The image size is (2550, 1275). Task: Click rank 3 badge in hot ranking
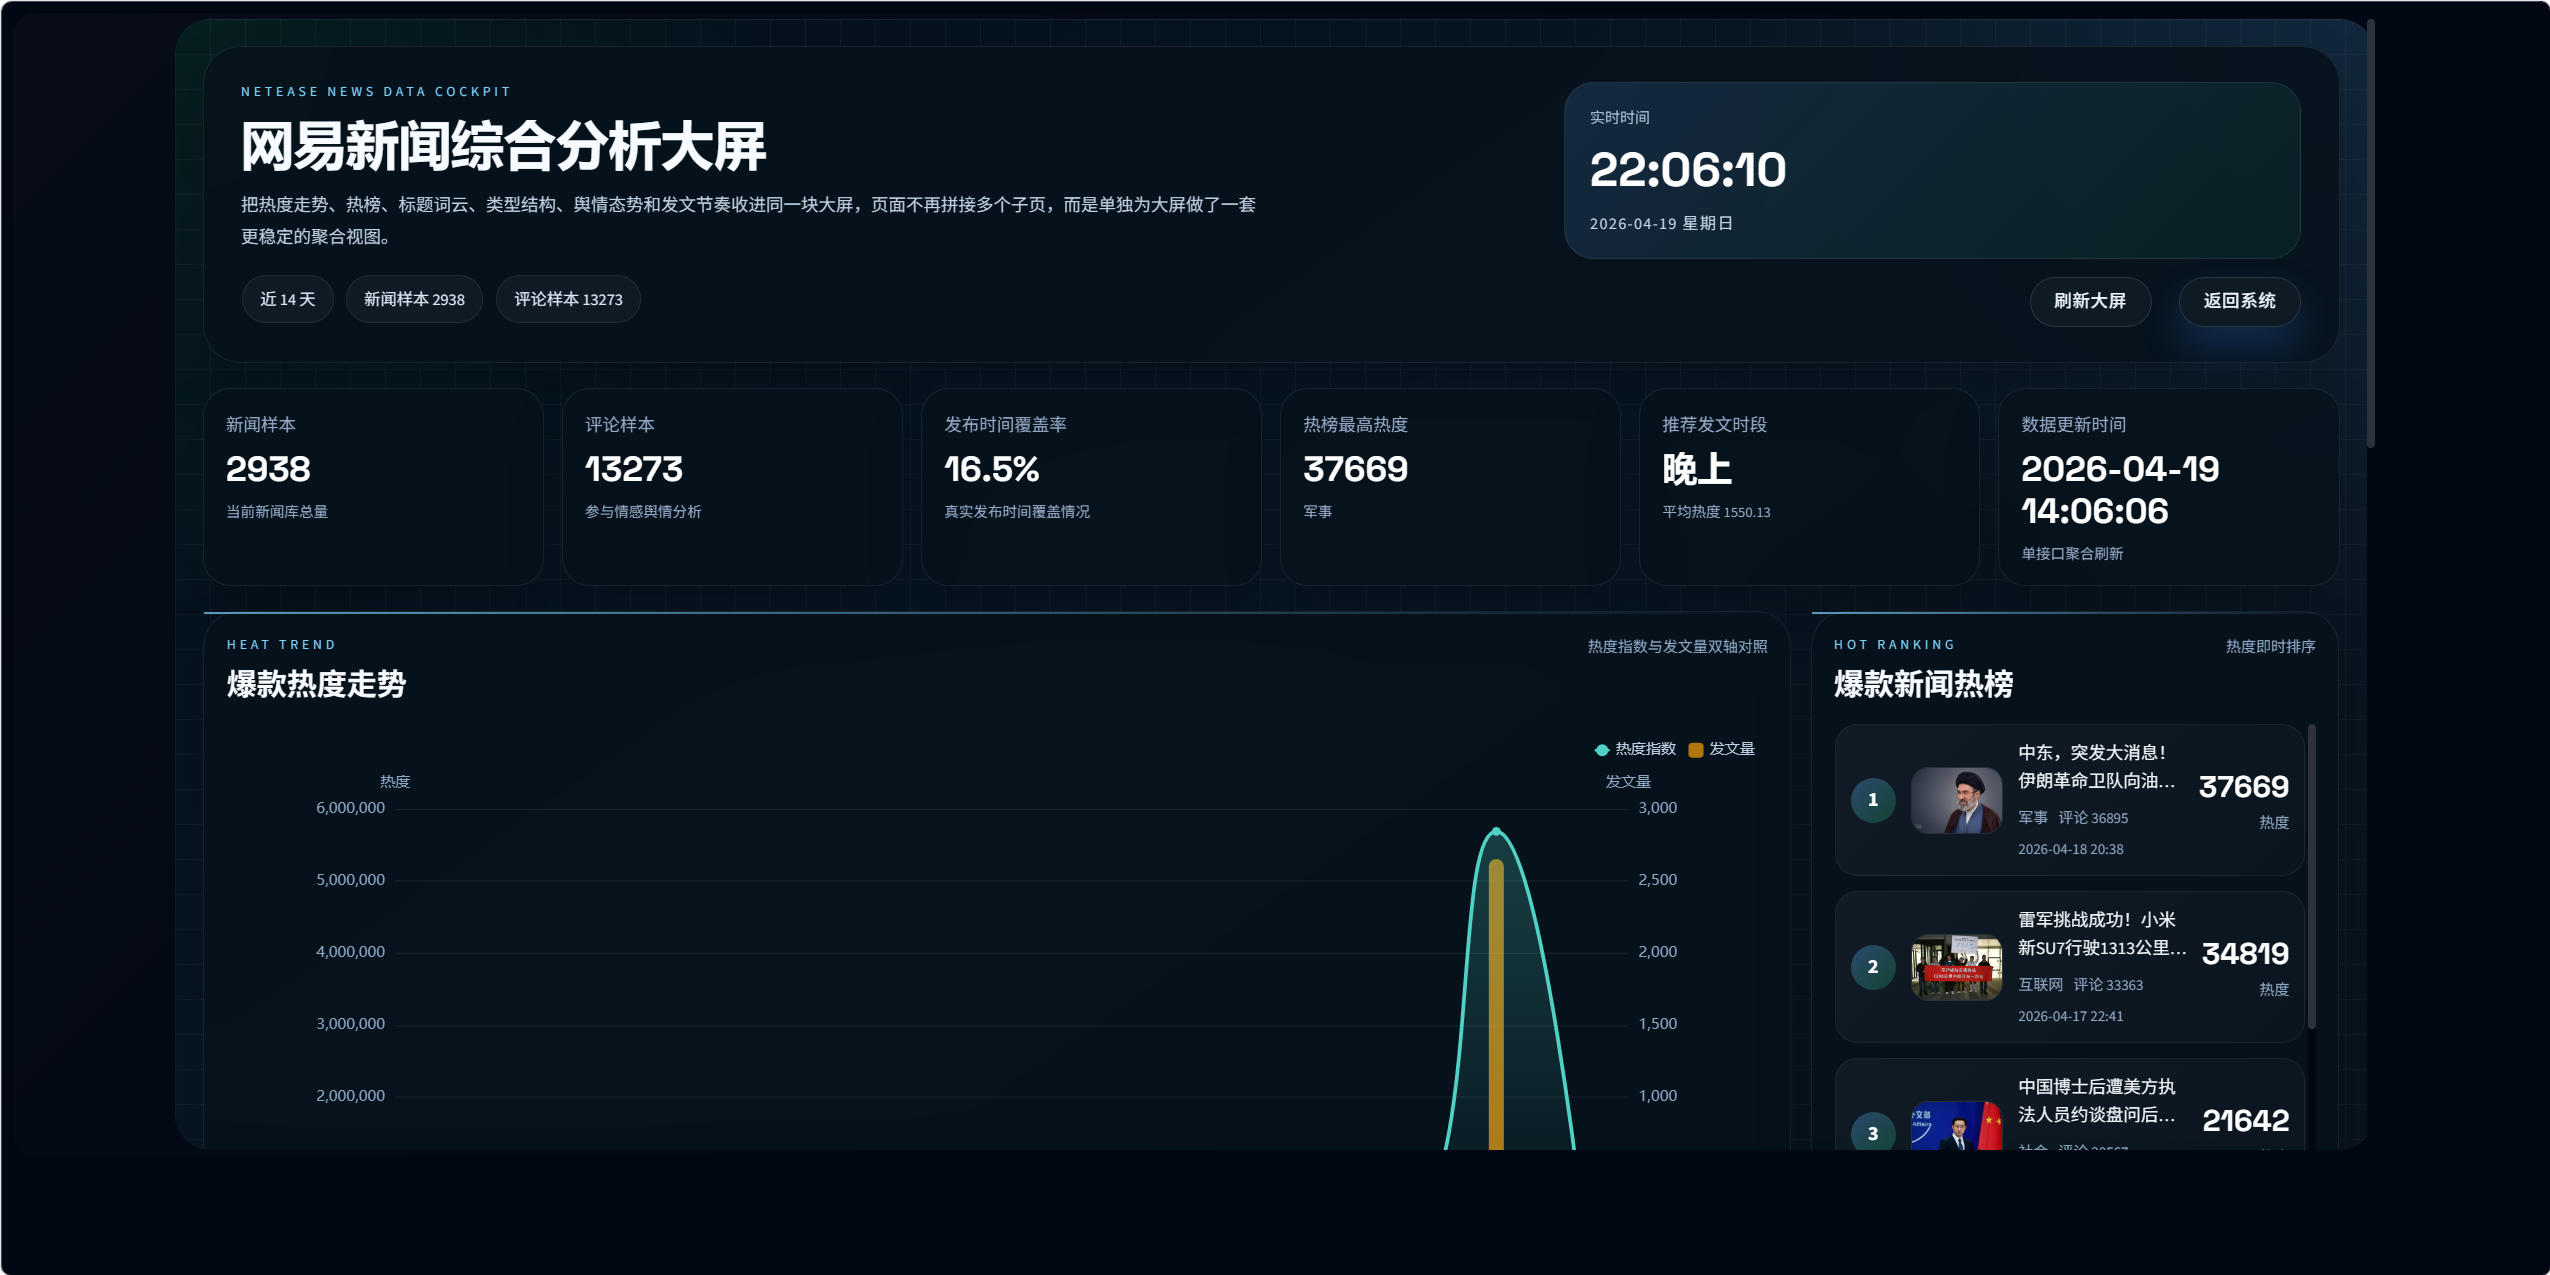pos(1872,1132)
